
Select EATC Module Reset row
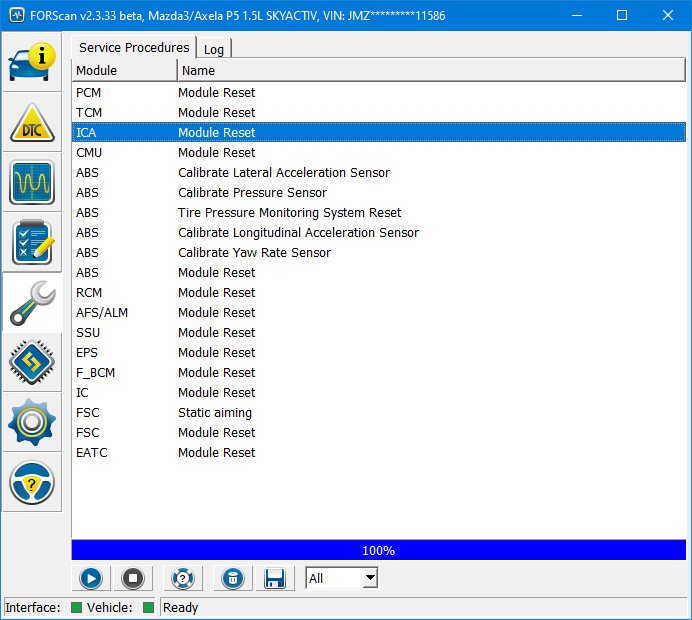click(x=379, y=453)
